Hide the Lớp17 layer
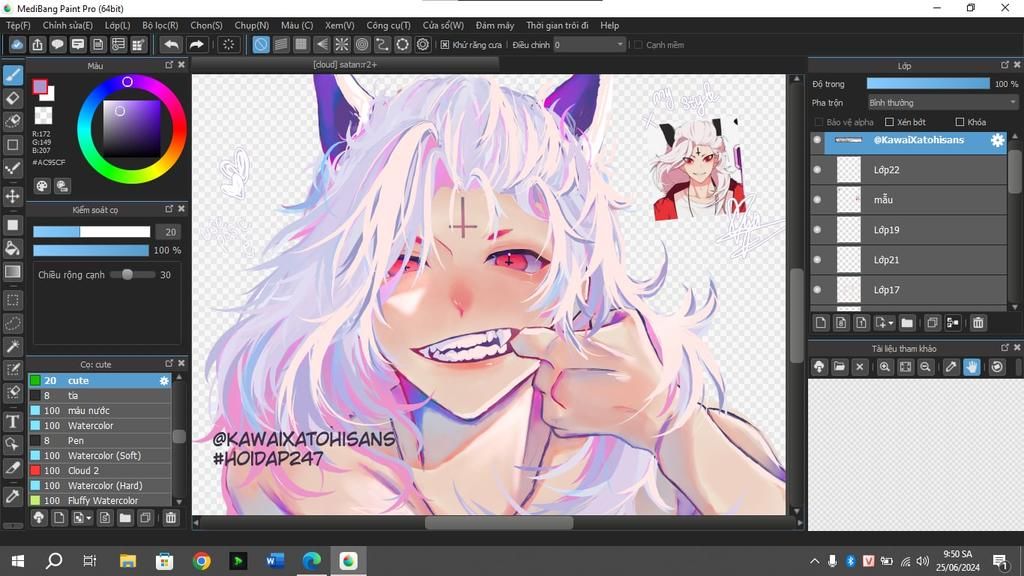This screenshot has height=576, width=1024. pos(817,290)
